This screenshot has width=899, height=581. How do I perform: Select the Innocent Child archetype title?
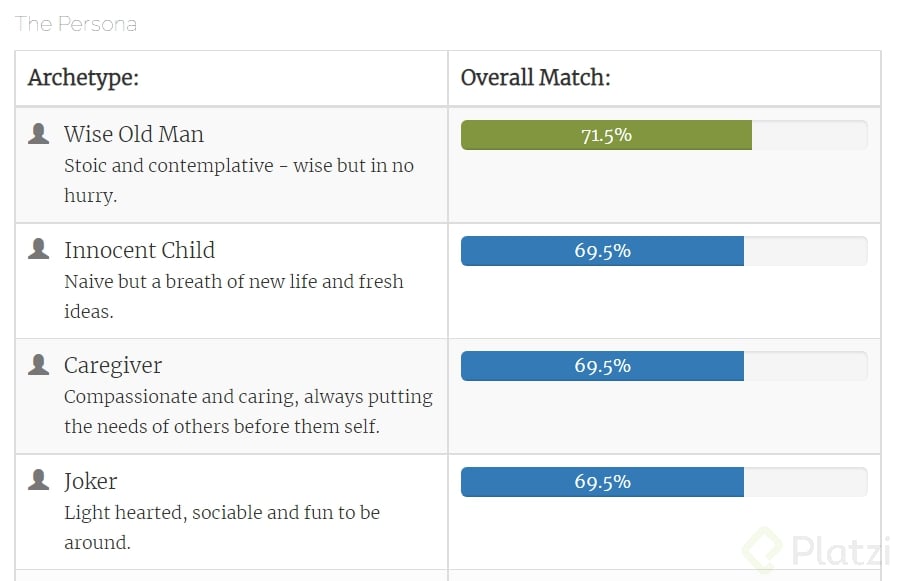tap(139, 250)
